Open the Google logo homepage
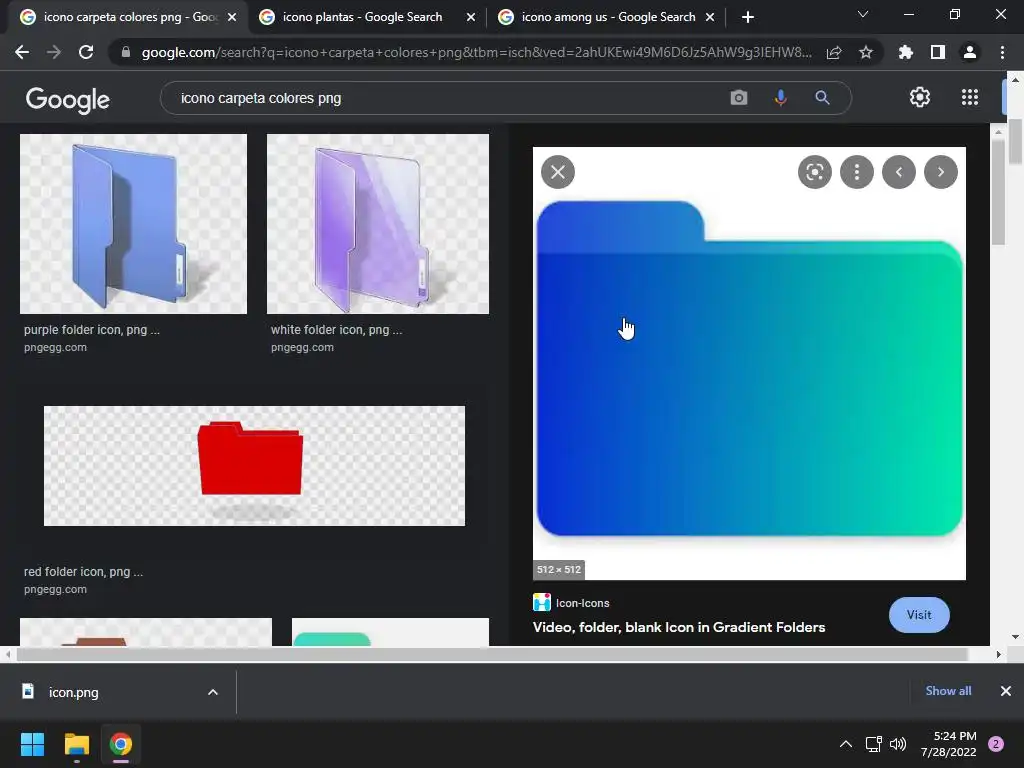Screen dimensions: 1024x768 (x=67, y=99)
